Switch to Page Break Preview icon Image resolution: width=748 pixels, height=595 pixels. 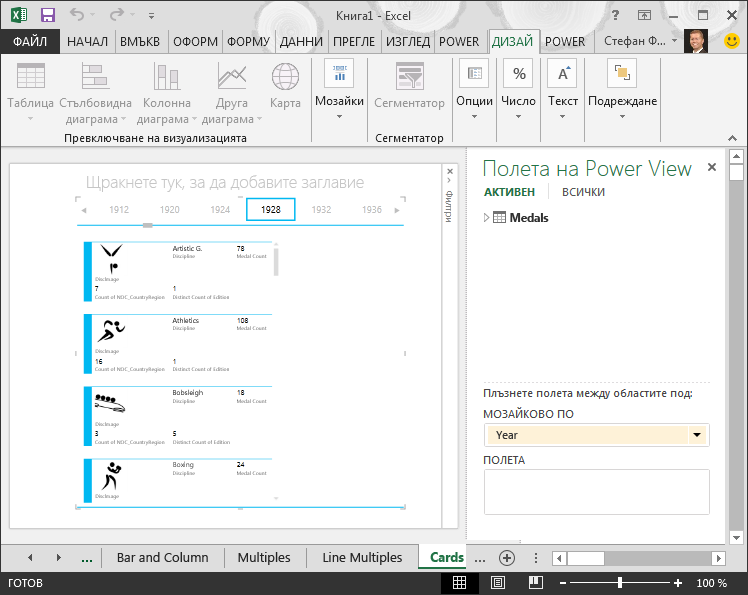point(536,583)
